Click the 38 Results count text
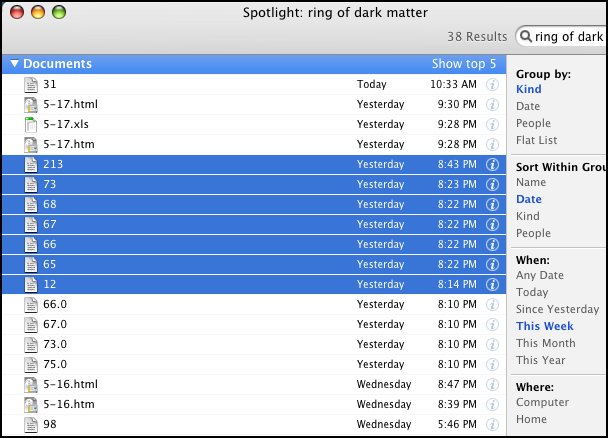Screen dimensions: 608x438 tap(477, 36)
